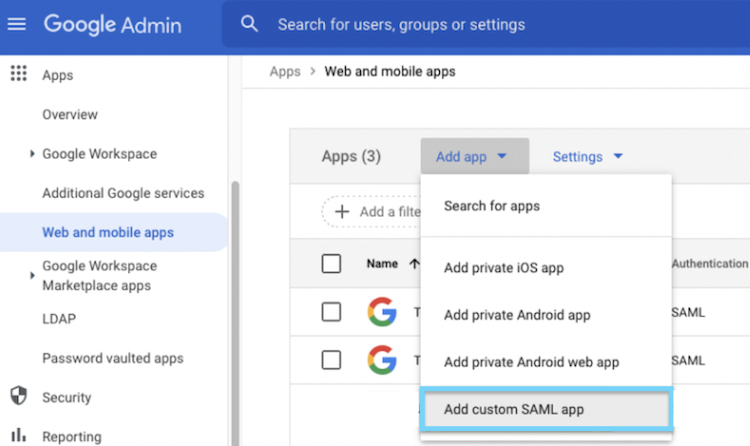Sort by Name using the arrow icon

(414, 264)
